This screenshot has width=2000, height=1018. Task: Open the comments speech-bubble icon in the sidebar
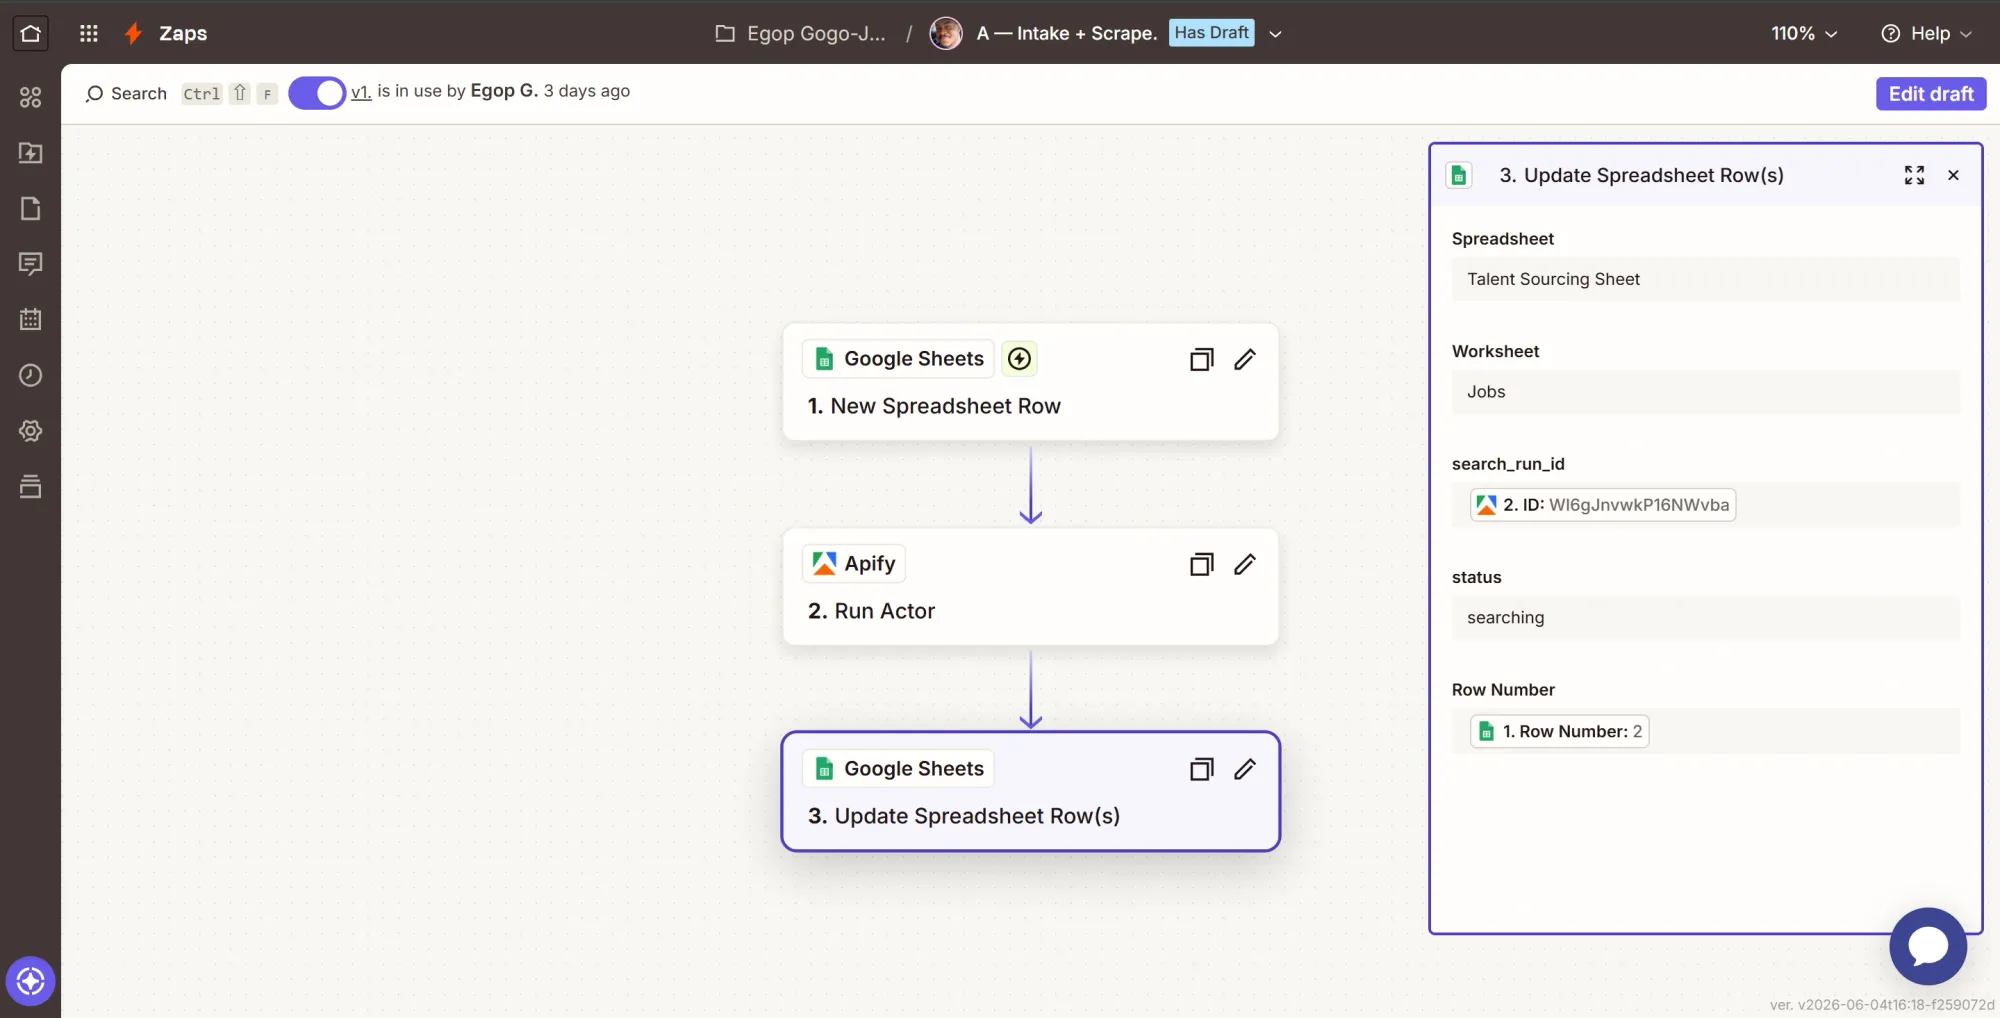pos(31,264)
